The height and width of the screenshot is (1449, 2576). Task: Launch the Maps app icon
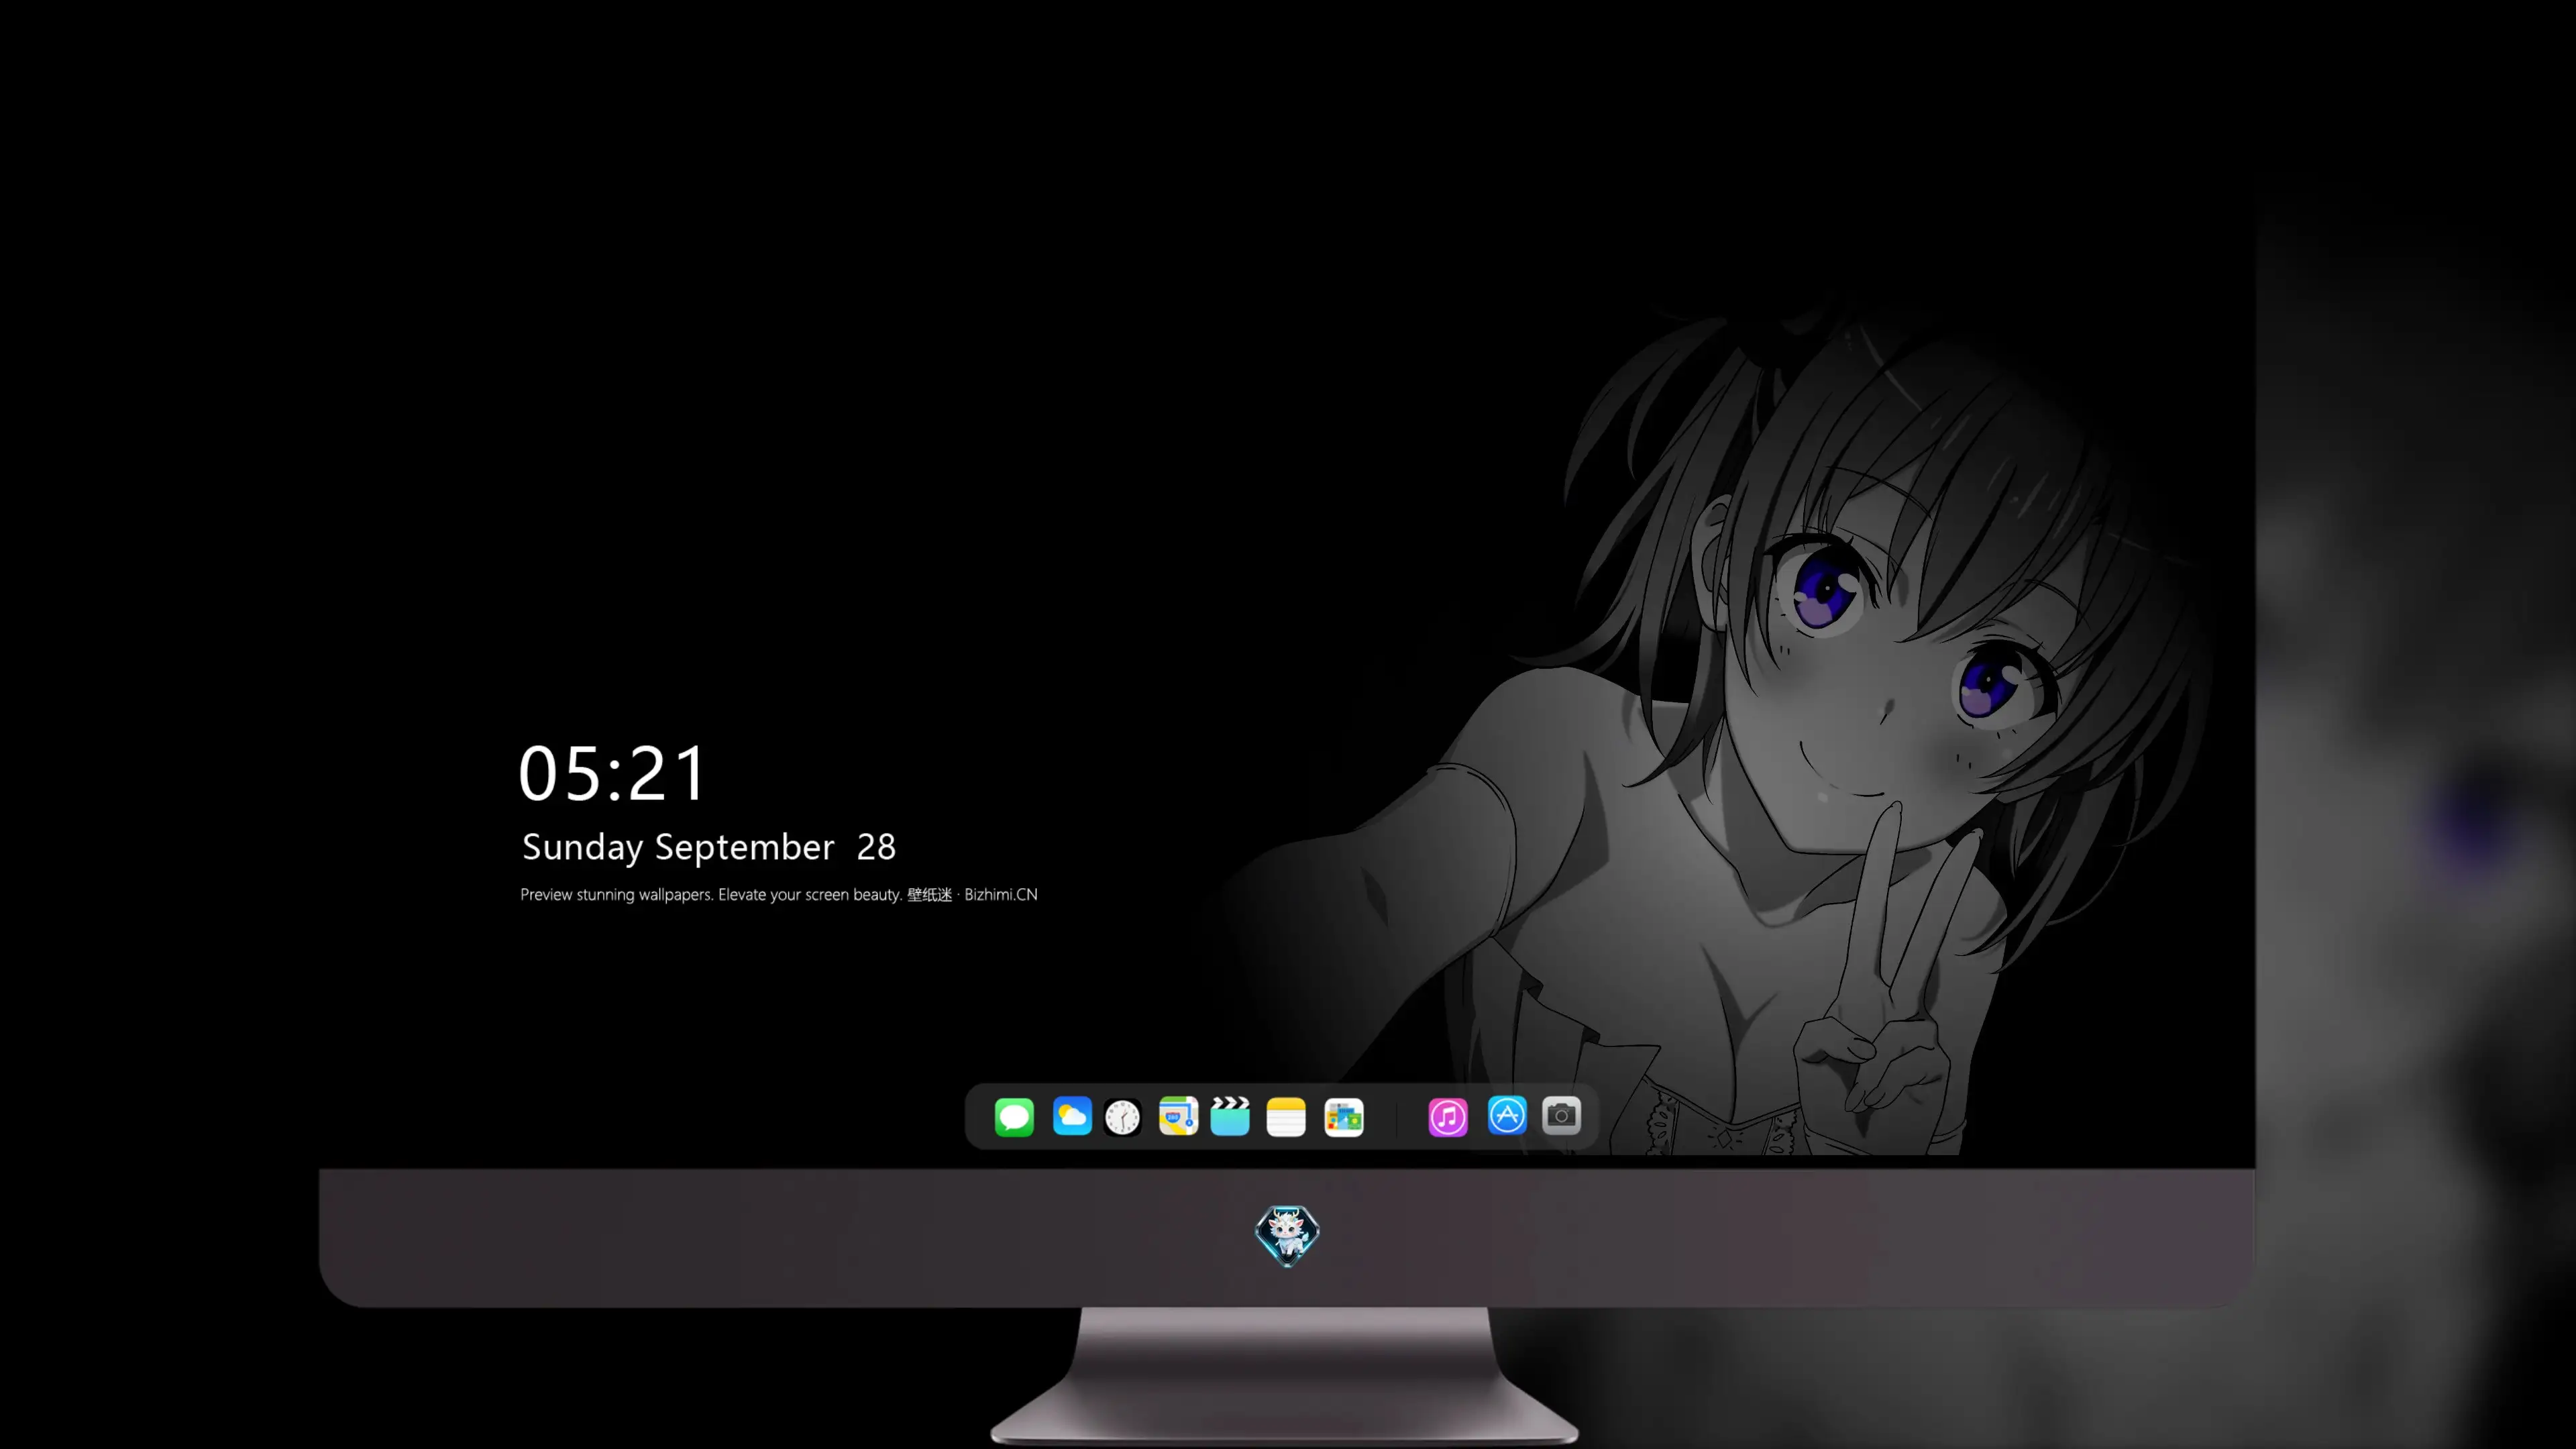coord(1178,1116)
